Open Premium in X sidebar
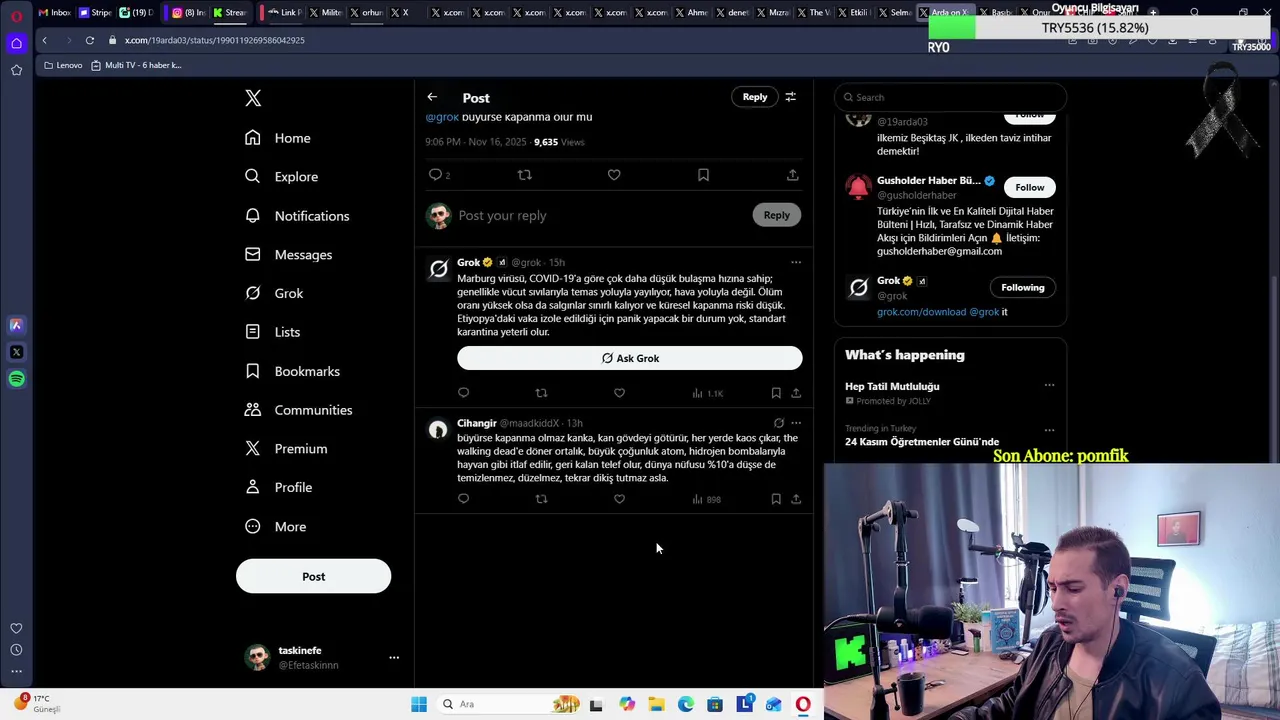This screenshot has width=1280, height=720. click(286, 449)
